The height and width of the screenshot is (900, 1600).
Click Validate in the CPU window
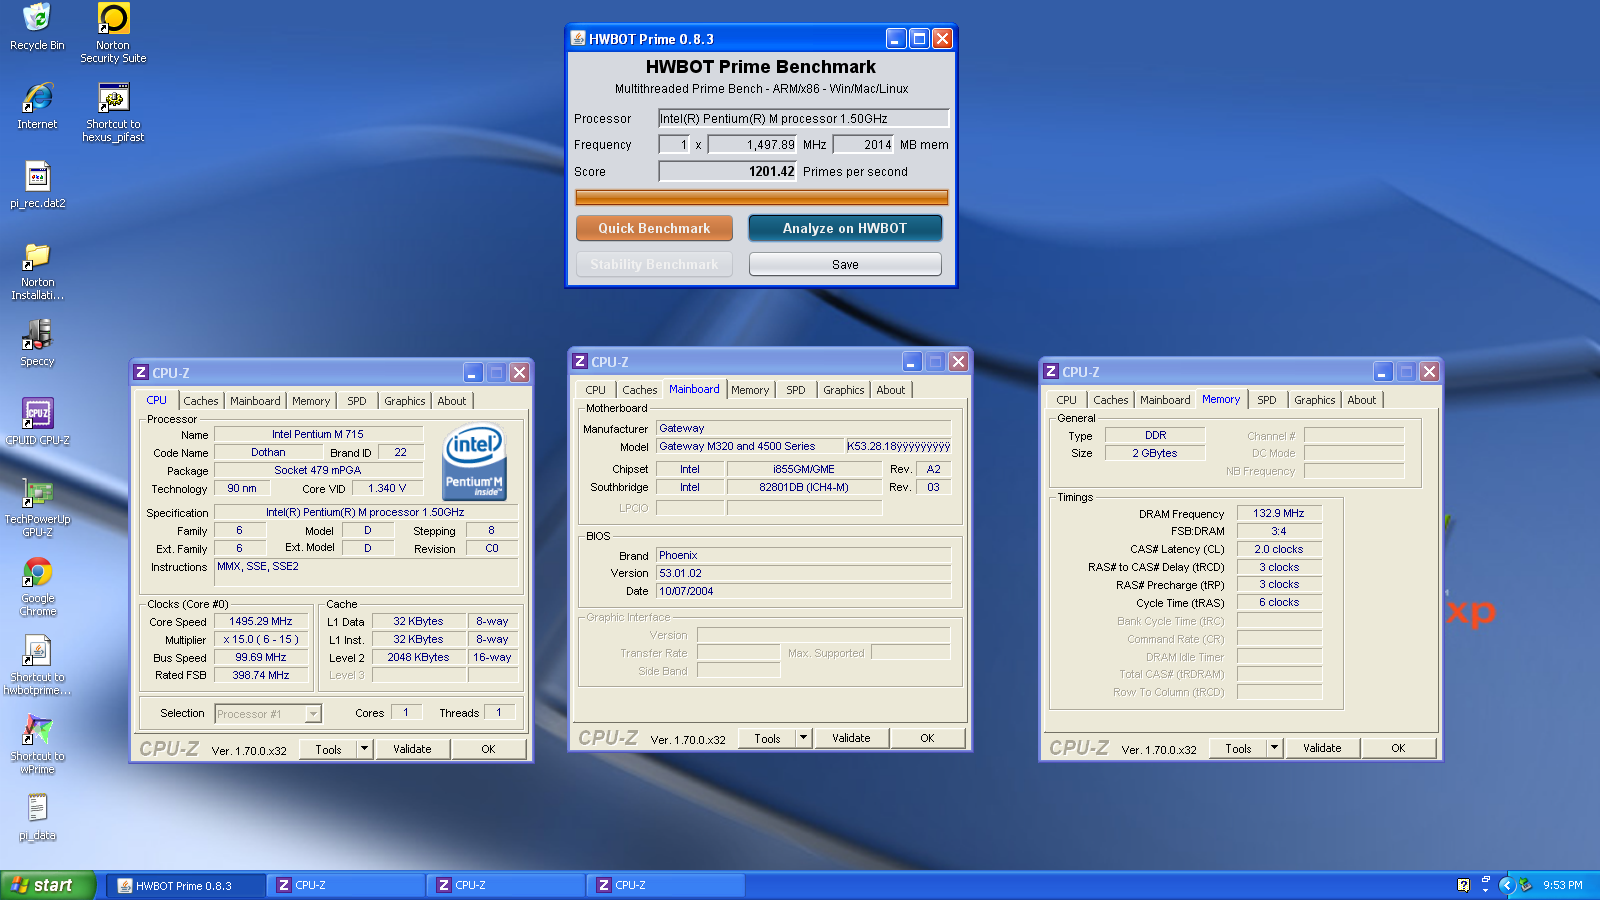click(412, 749)
